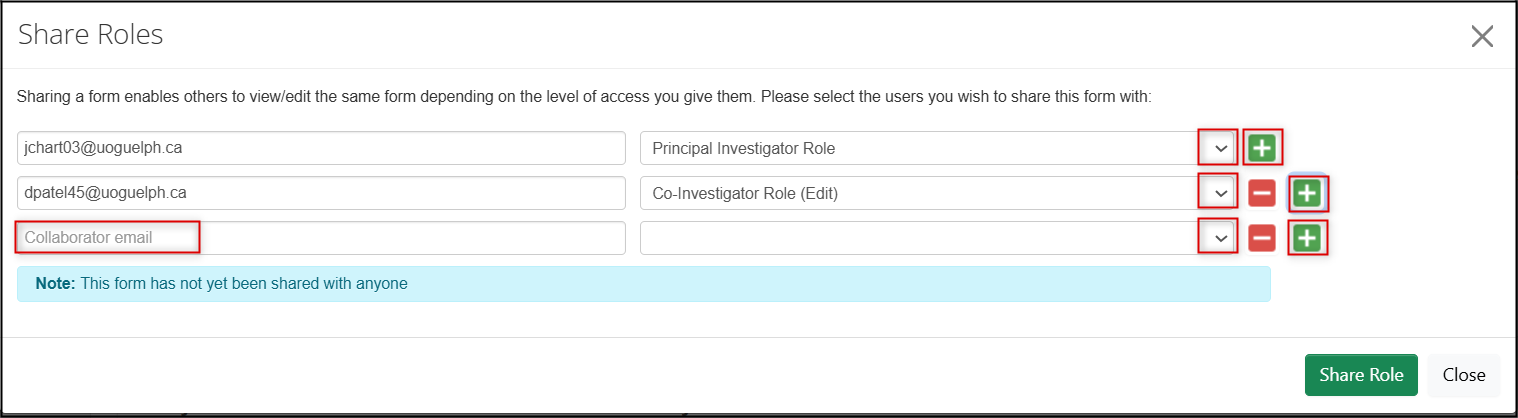Viewport: 1518px width, 418px height.
Task: Click the Co-Investigator Role (Edit) text in the select box
Action: pos(745,193)
